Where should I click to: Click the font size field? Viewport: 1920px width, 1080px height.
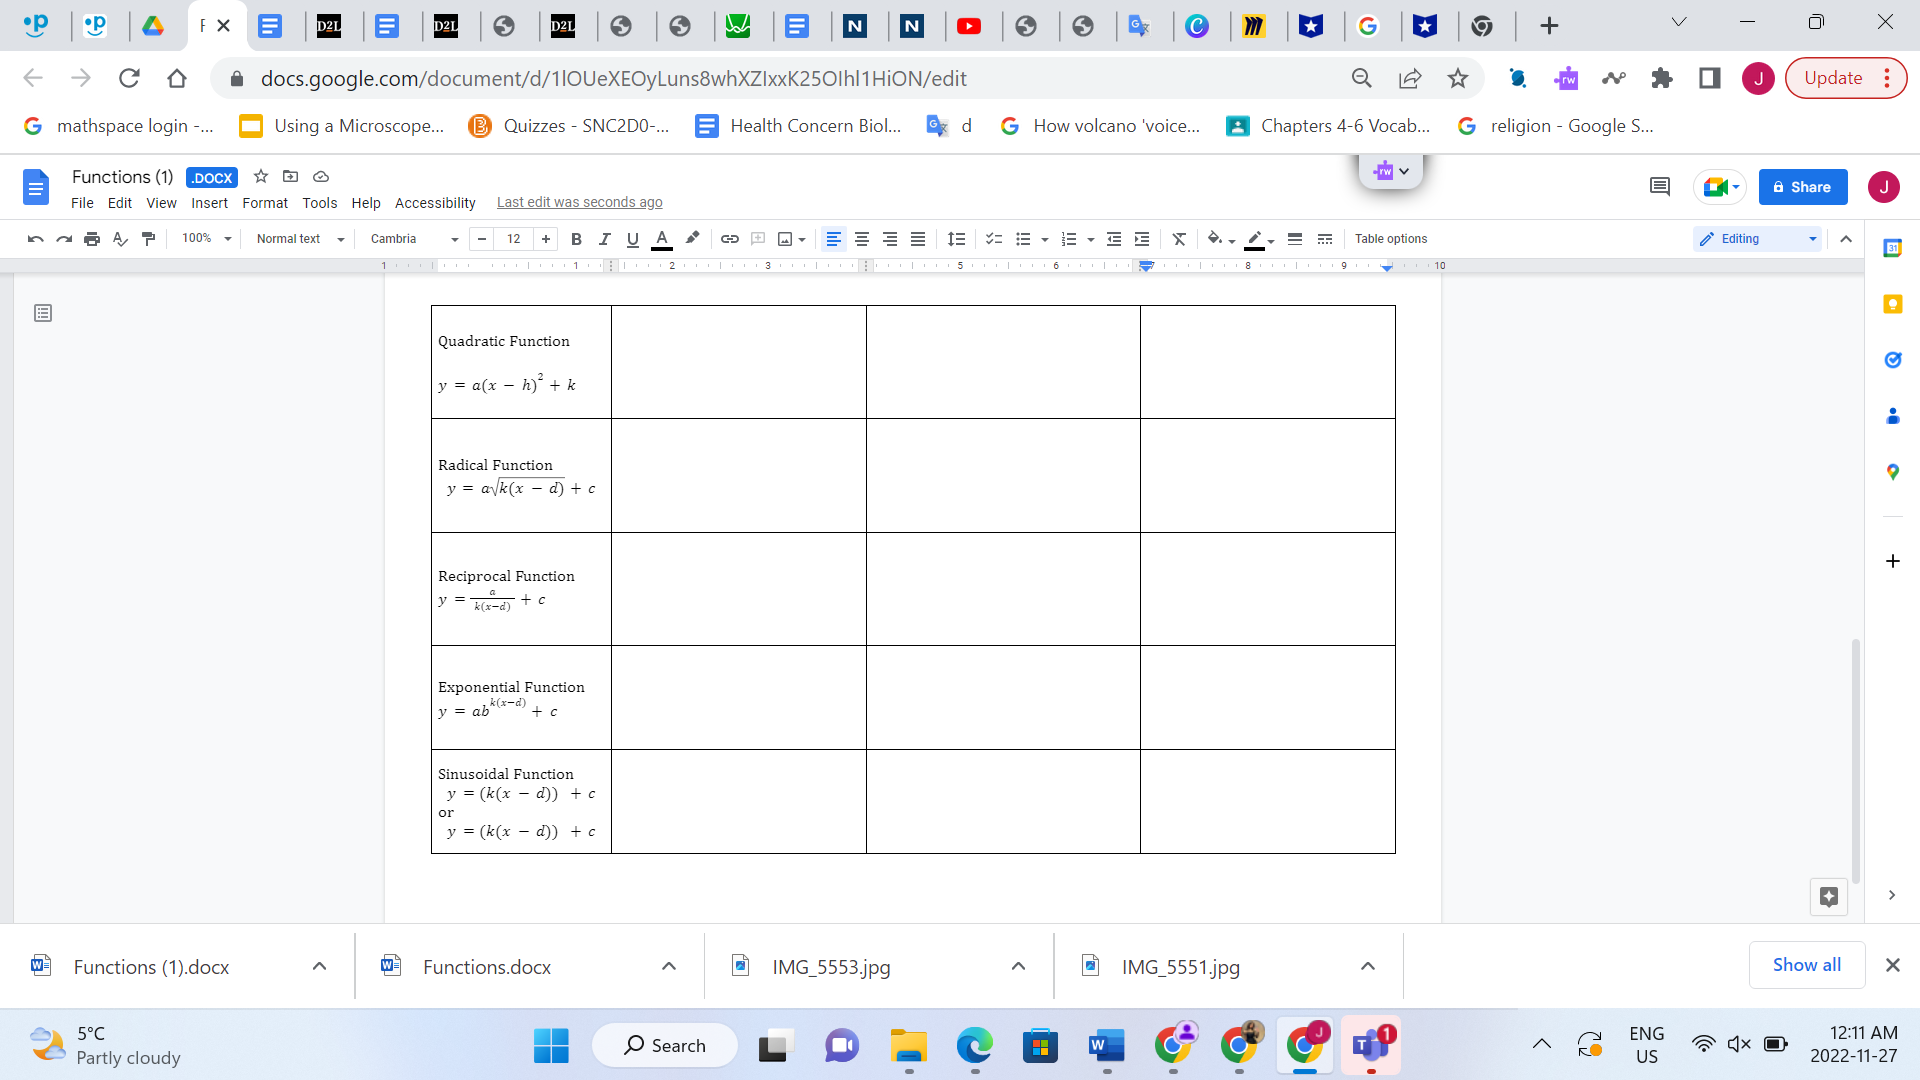pos(513,239)
